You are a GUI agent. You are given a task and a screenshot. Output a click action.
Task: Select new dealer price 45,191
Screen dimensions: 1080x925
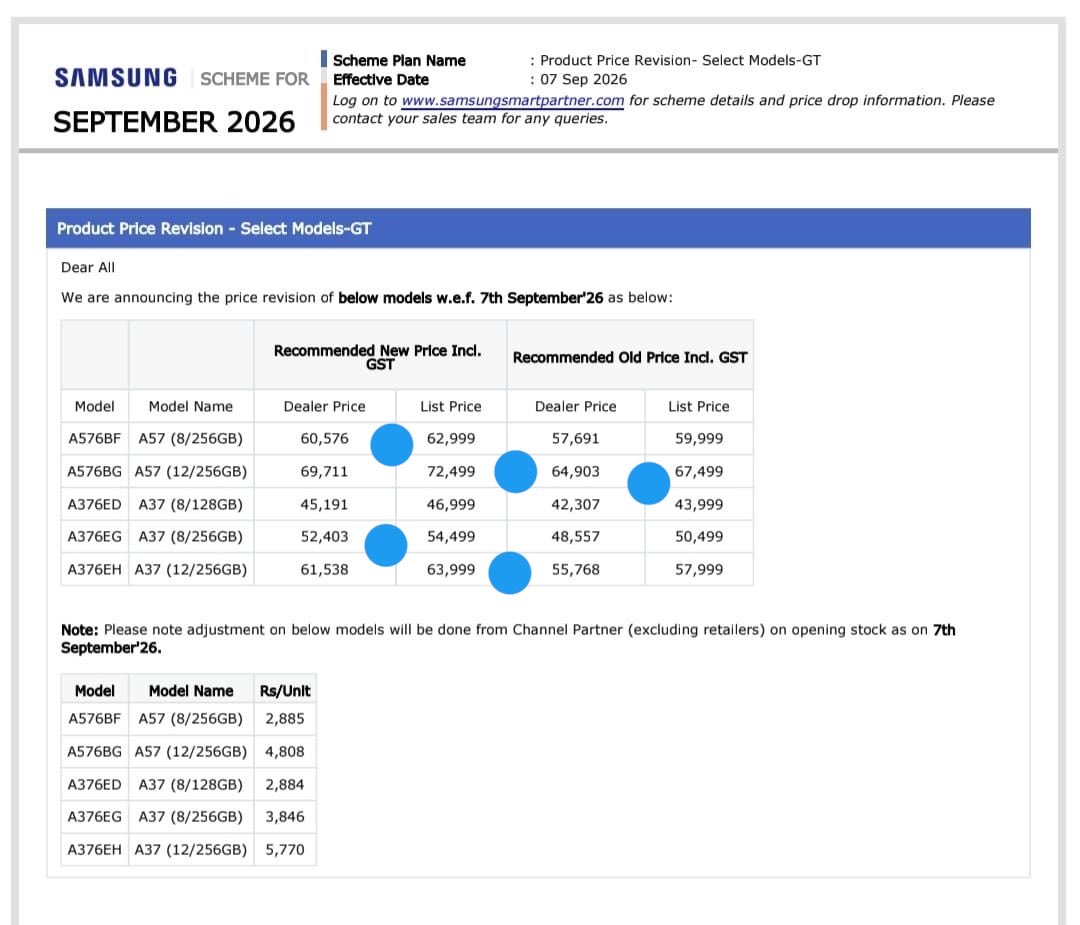pyautogui.click(x=324, y=505)
